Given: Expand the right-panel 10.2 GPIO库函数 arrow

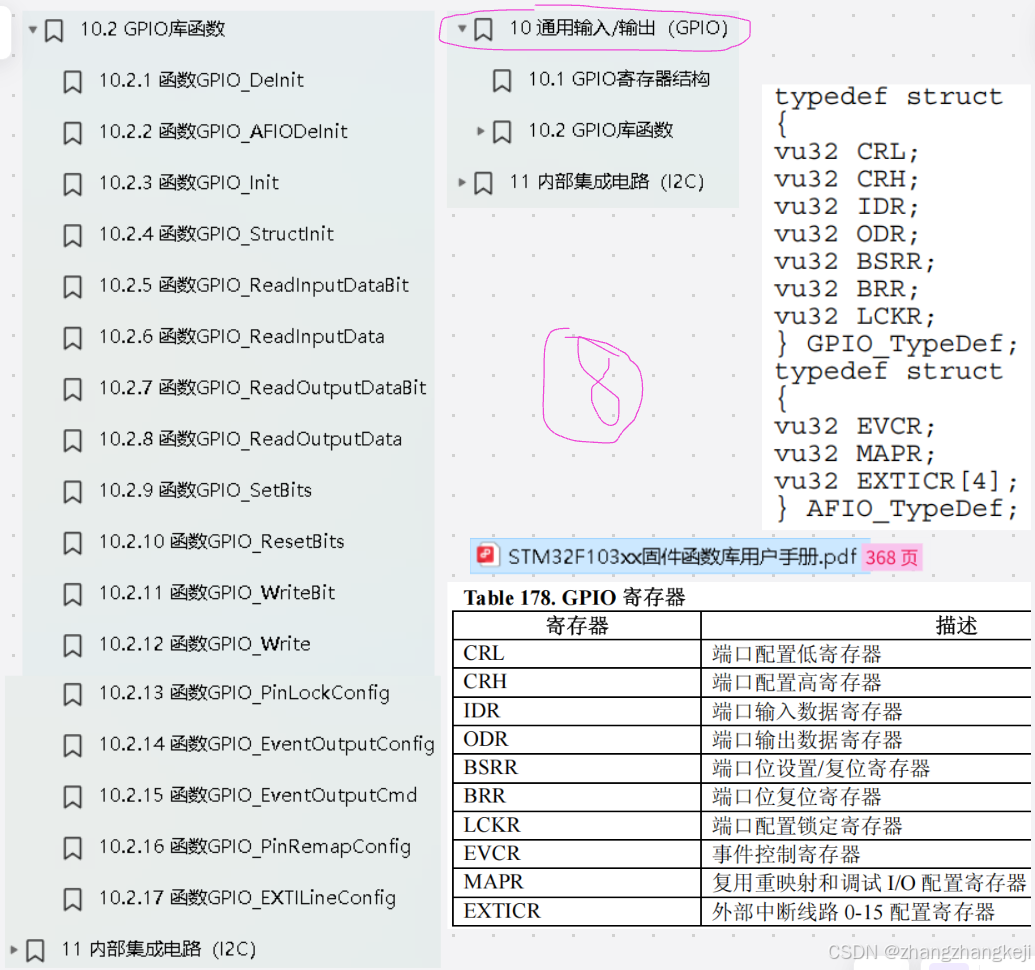Looking at the screenshot, I should click(x=481, y=131).
